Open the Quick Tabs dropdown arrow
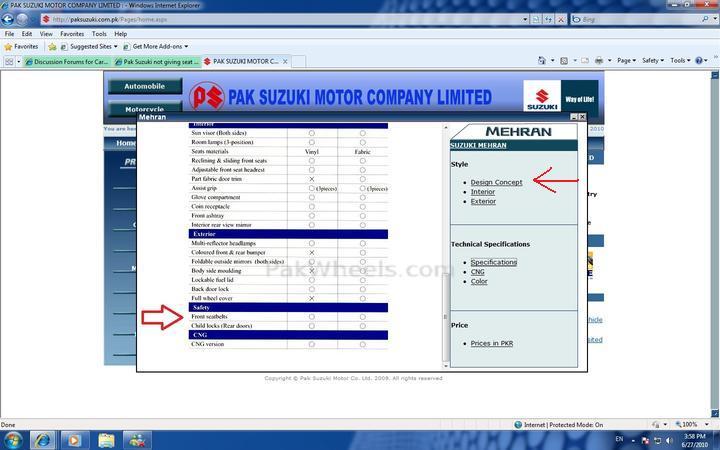720x450 pixels. point(18,62)
